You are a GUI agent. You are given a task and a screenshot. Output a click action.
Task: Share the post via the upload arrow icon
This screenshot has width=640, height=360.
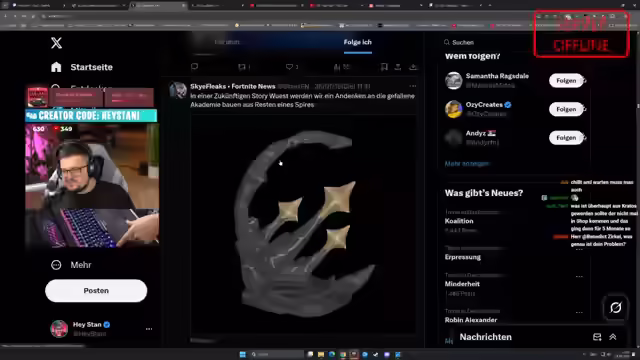pyautogui.click(x=398, y=67)
